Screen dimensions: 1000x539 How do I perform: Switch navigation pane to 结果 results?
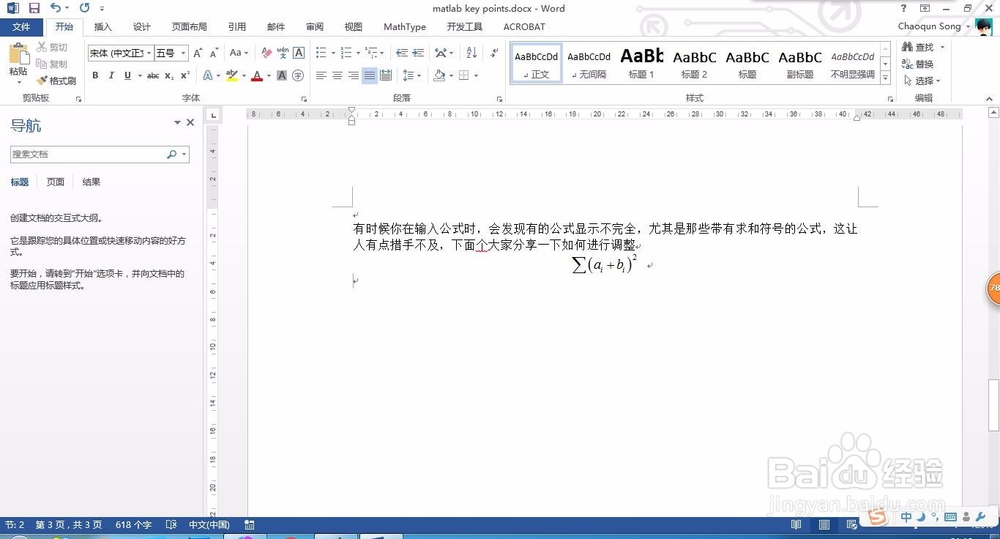(91, 182)
